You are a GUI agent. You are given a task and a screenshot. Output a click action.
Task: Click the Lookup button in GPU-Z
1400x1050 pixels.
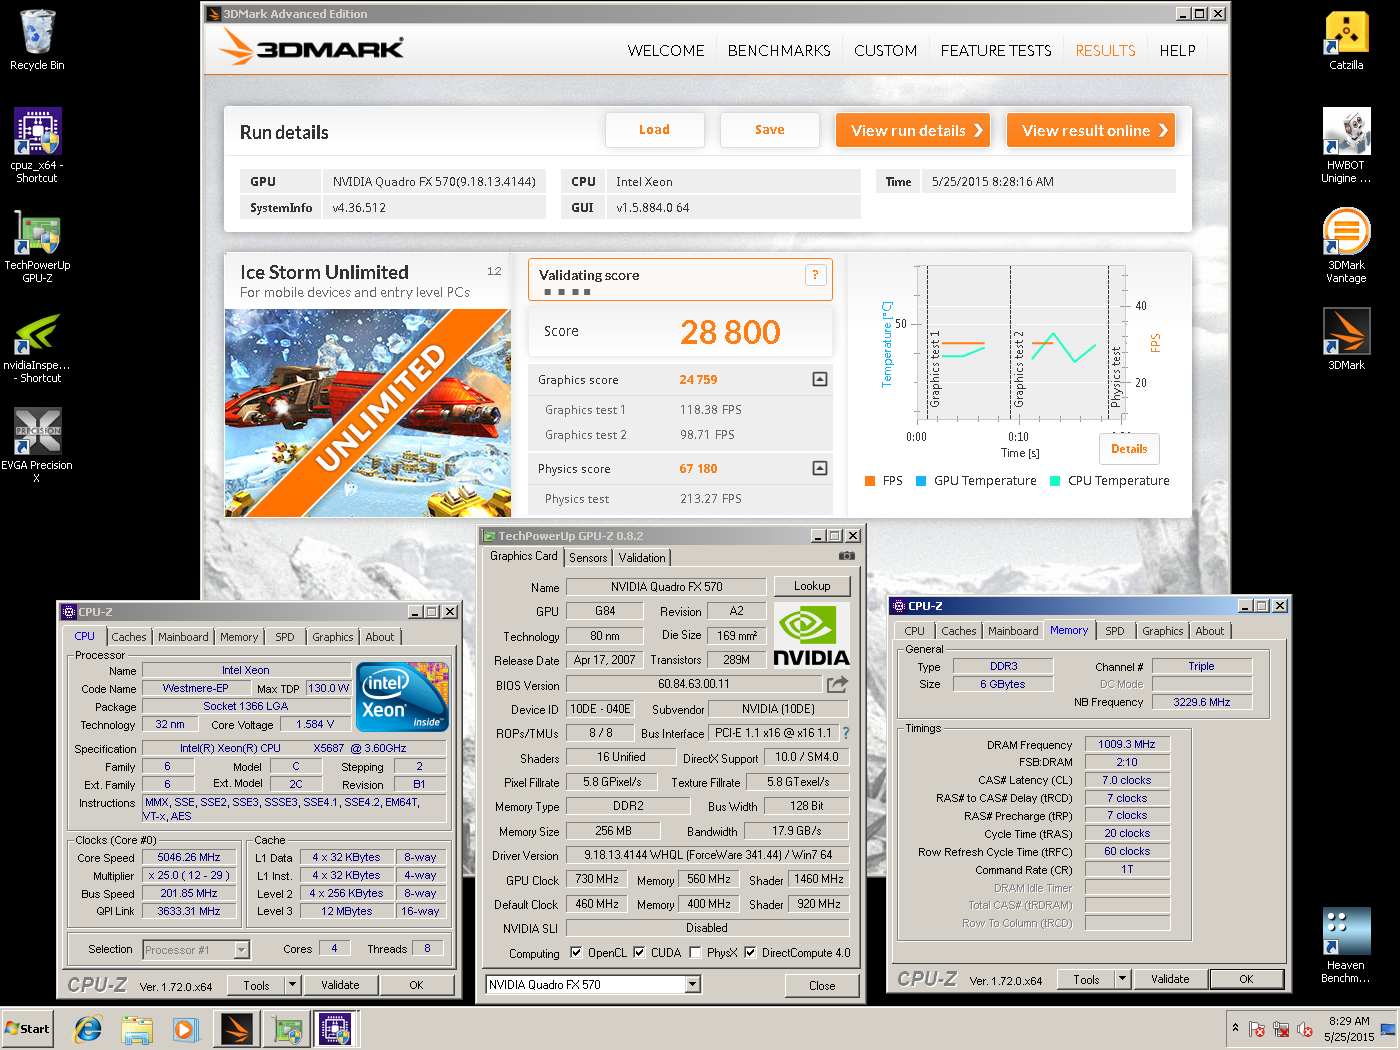pyautogui.click(x=812, y=586)
